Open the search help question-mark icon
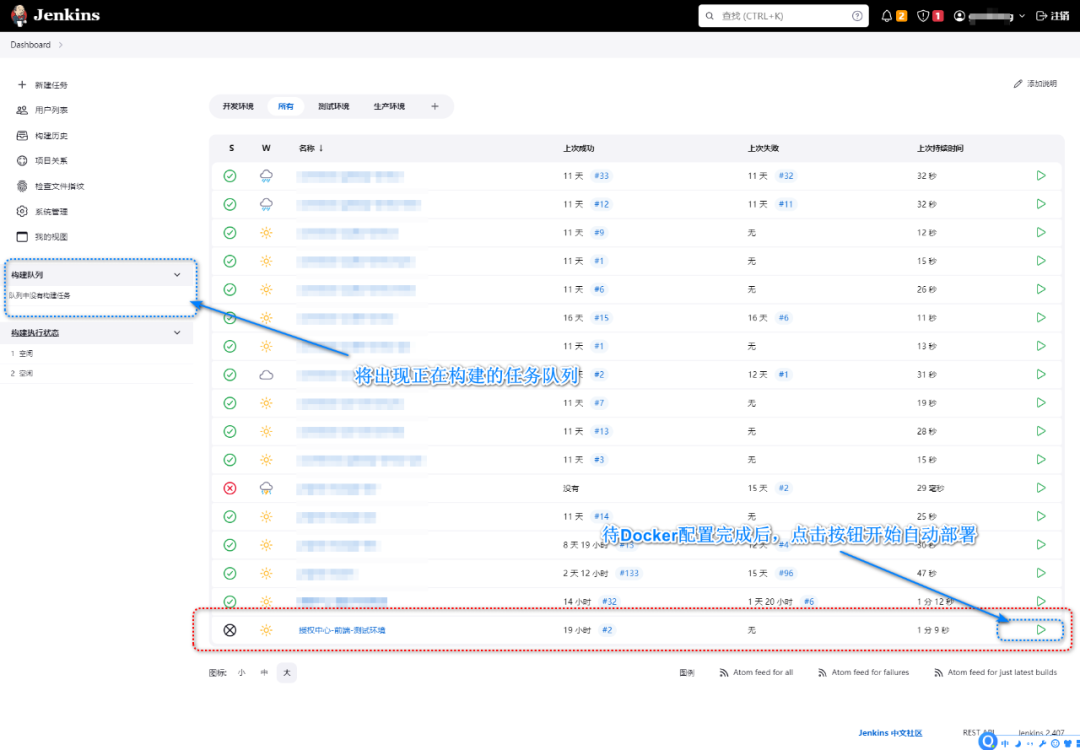This screenshot has height=750, width=1080. pyautogui.click(x=858, y=16)
